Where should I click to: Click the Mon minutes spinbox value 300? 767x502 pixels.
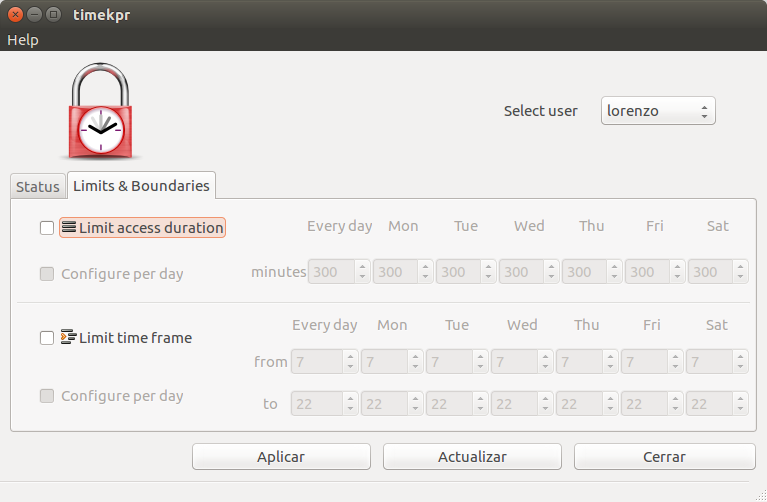click(395, 272)
